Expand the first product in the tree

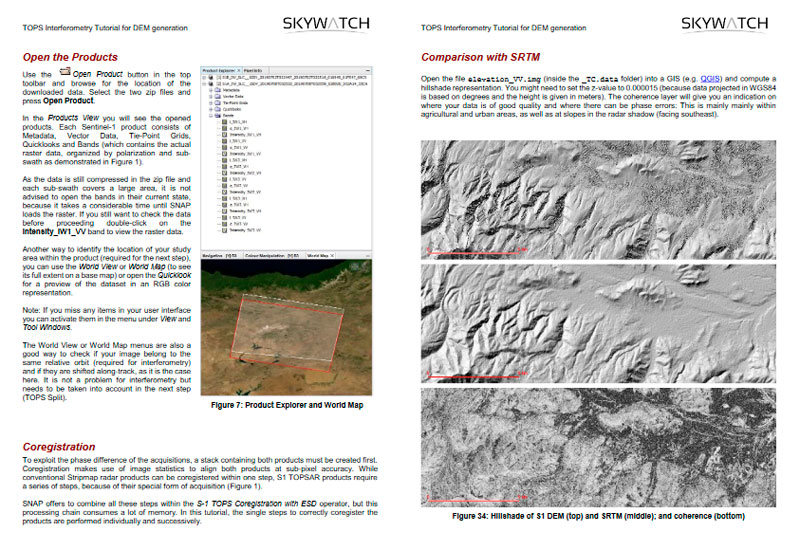click(204, 78)
